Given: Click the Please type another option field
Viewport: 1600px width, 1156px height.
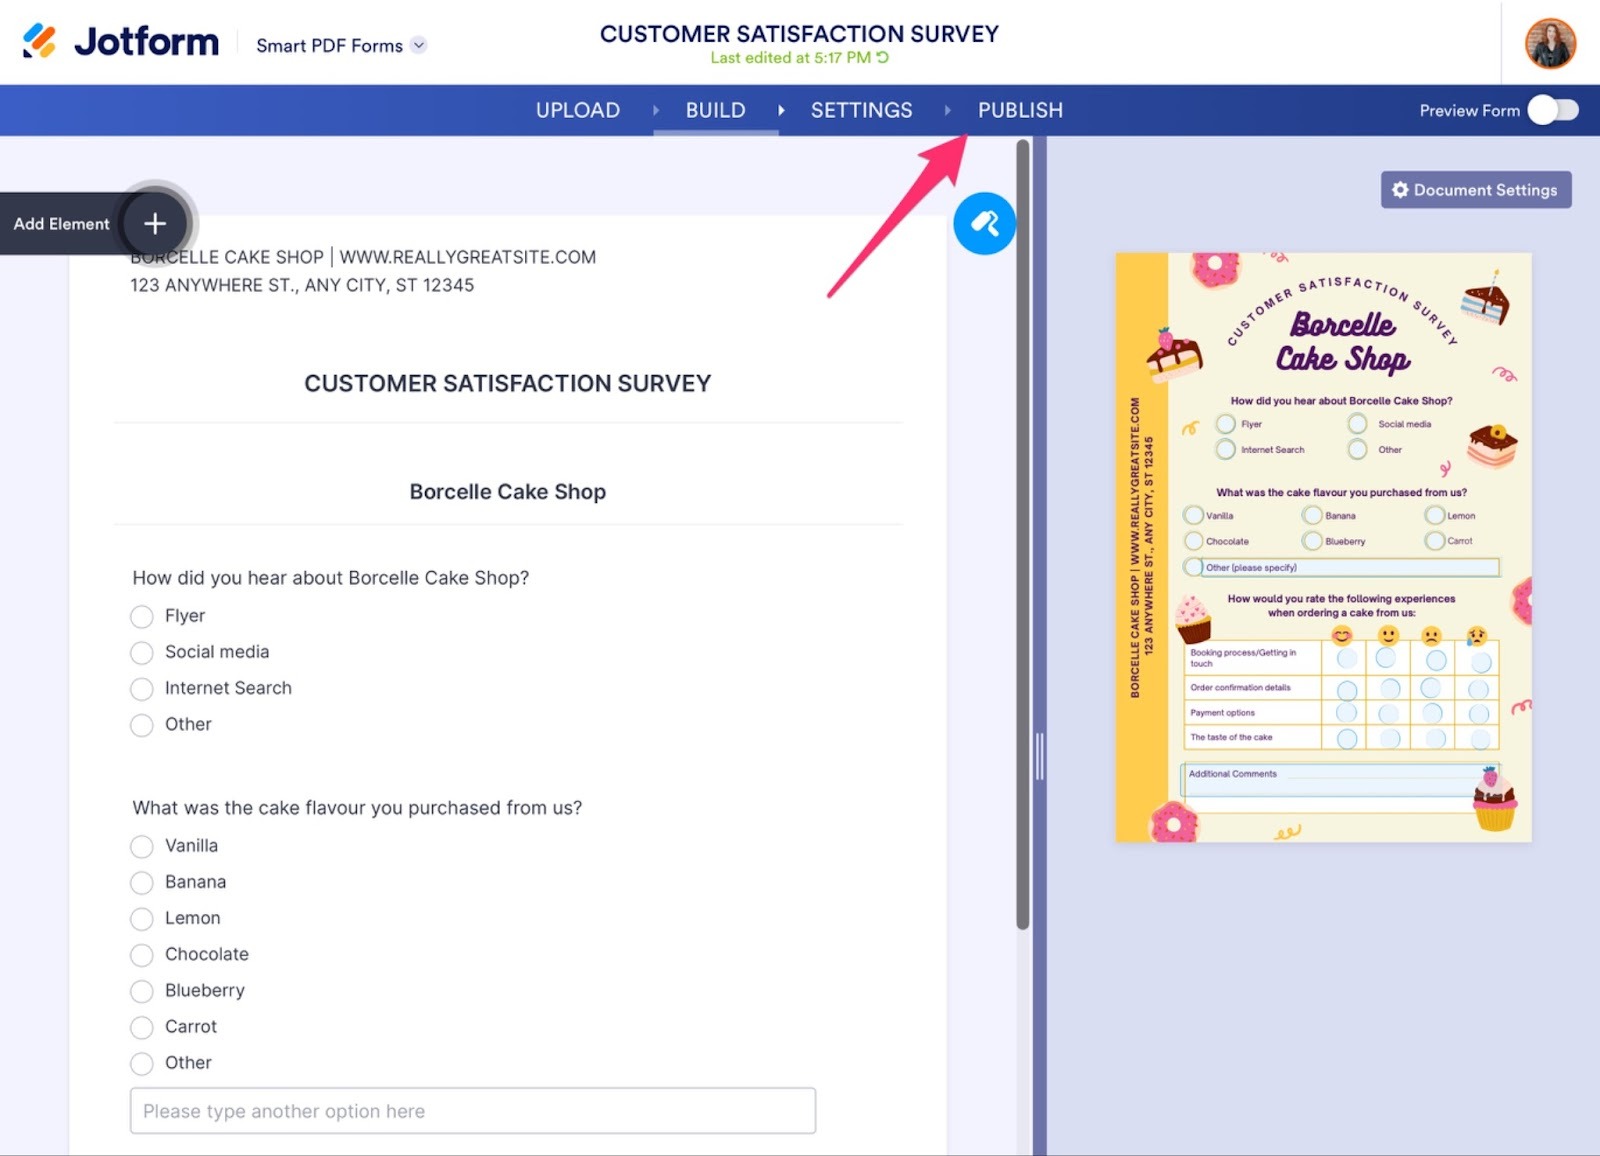Looking at the screenshot, I should [x=472, y=1110].
